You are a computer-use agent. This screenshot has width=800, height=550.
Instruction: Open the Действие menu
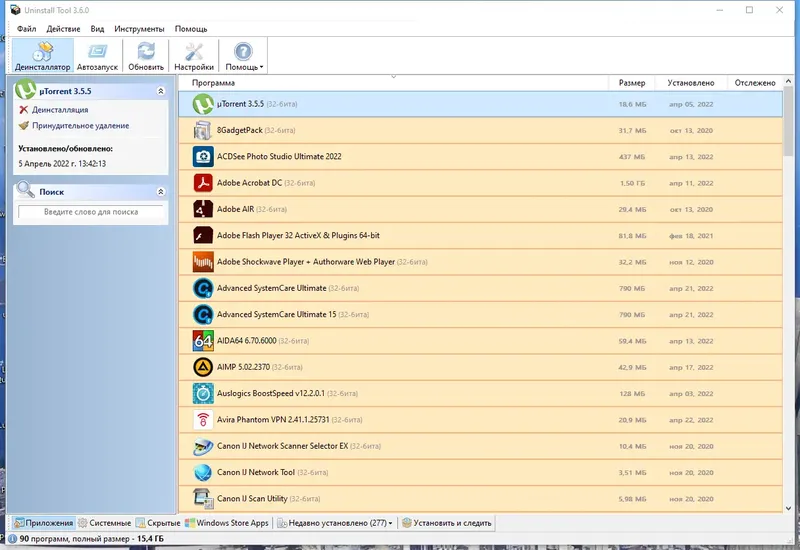(63, 29)
